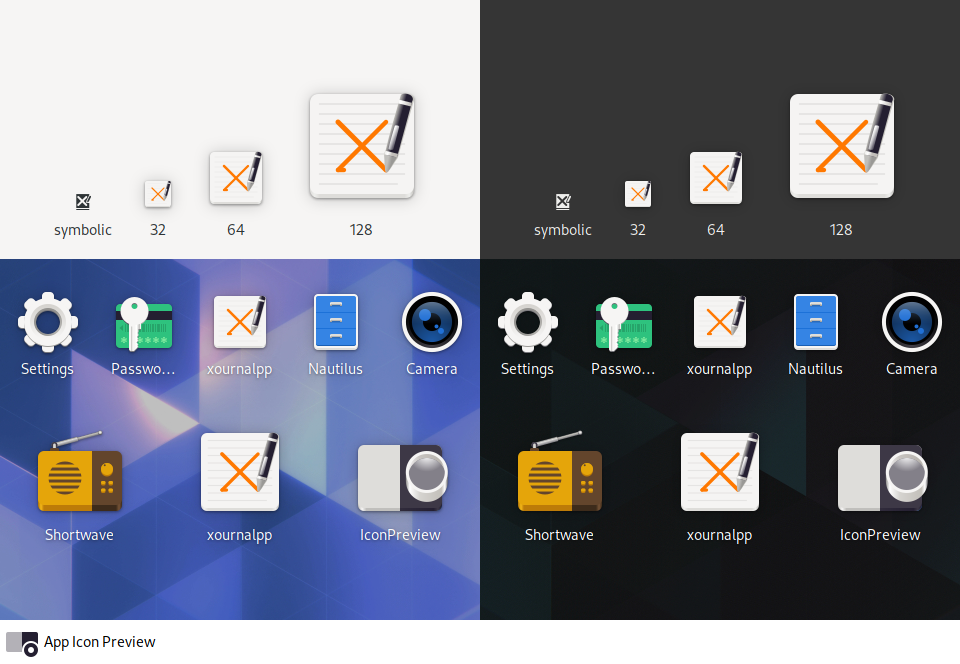The image size is (960, 664).
Task: Click the '64' label in dark panel
Action: tap(716, 229)
